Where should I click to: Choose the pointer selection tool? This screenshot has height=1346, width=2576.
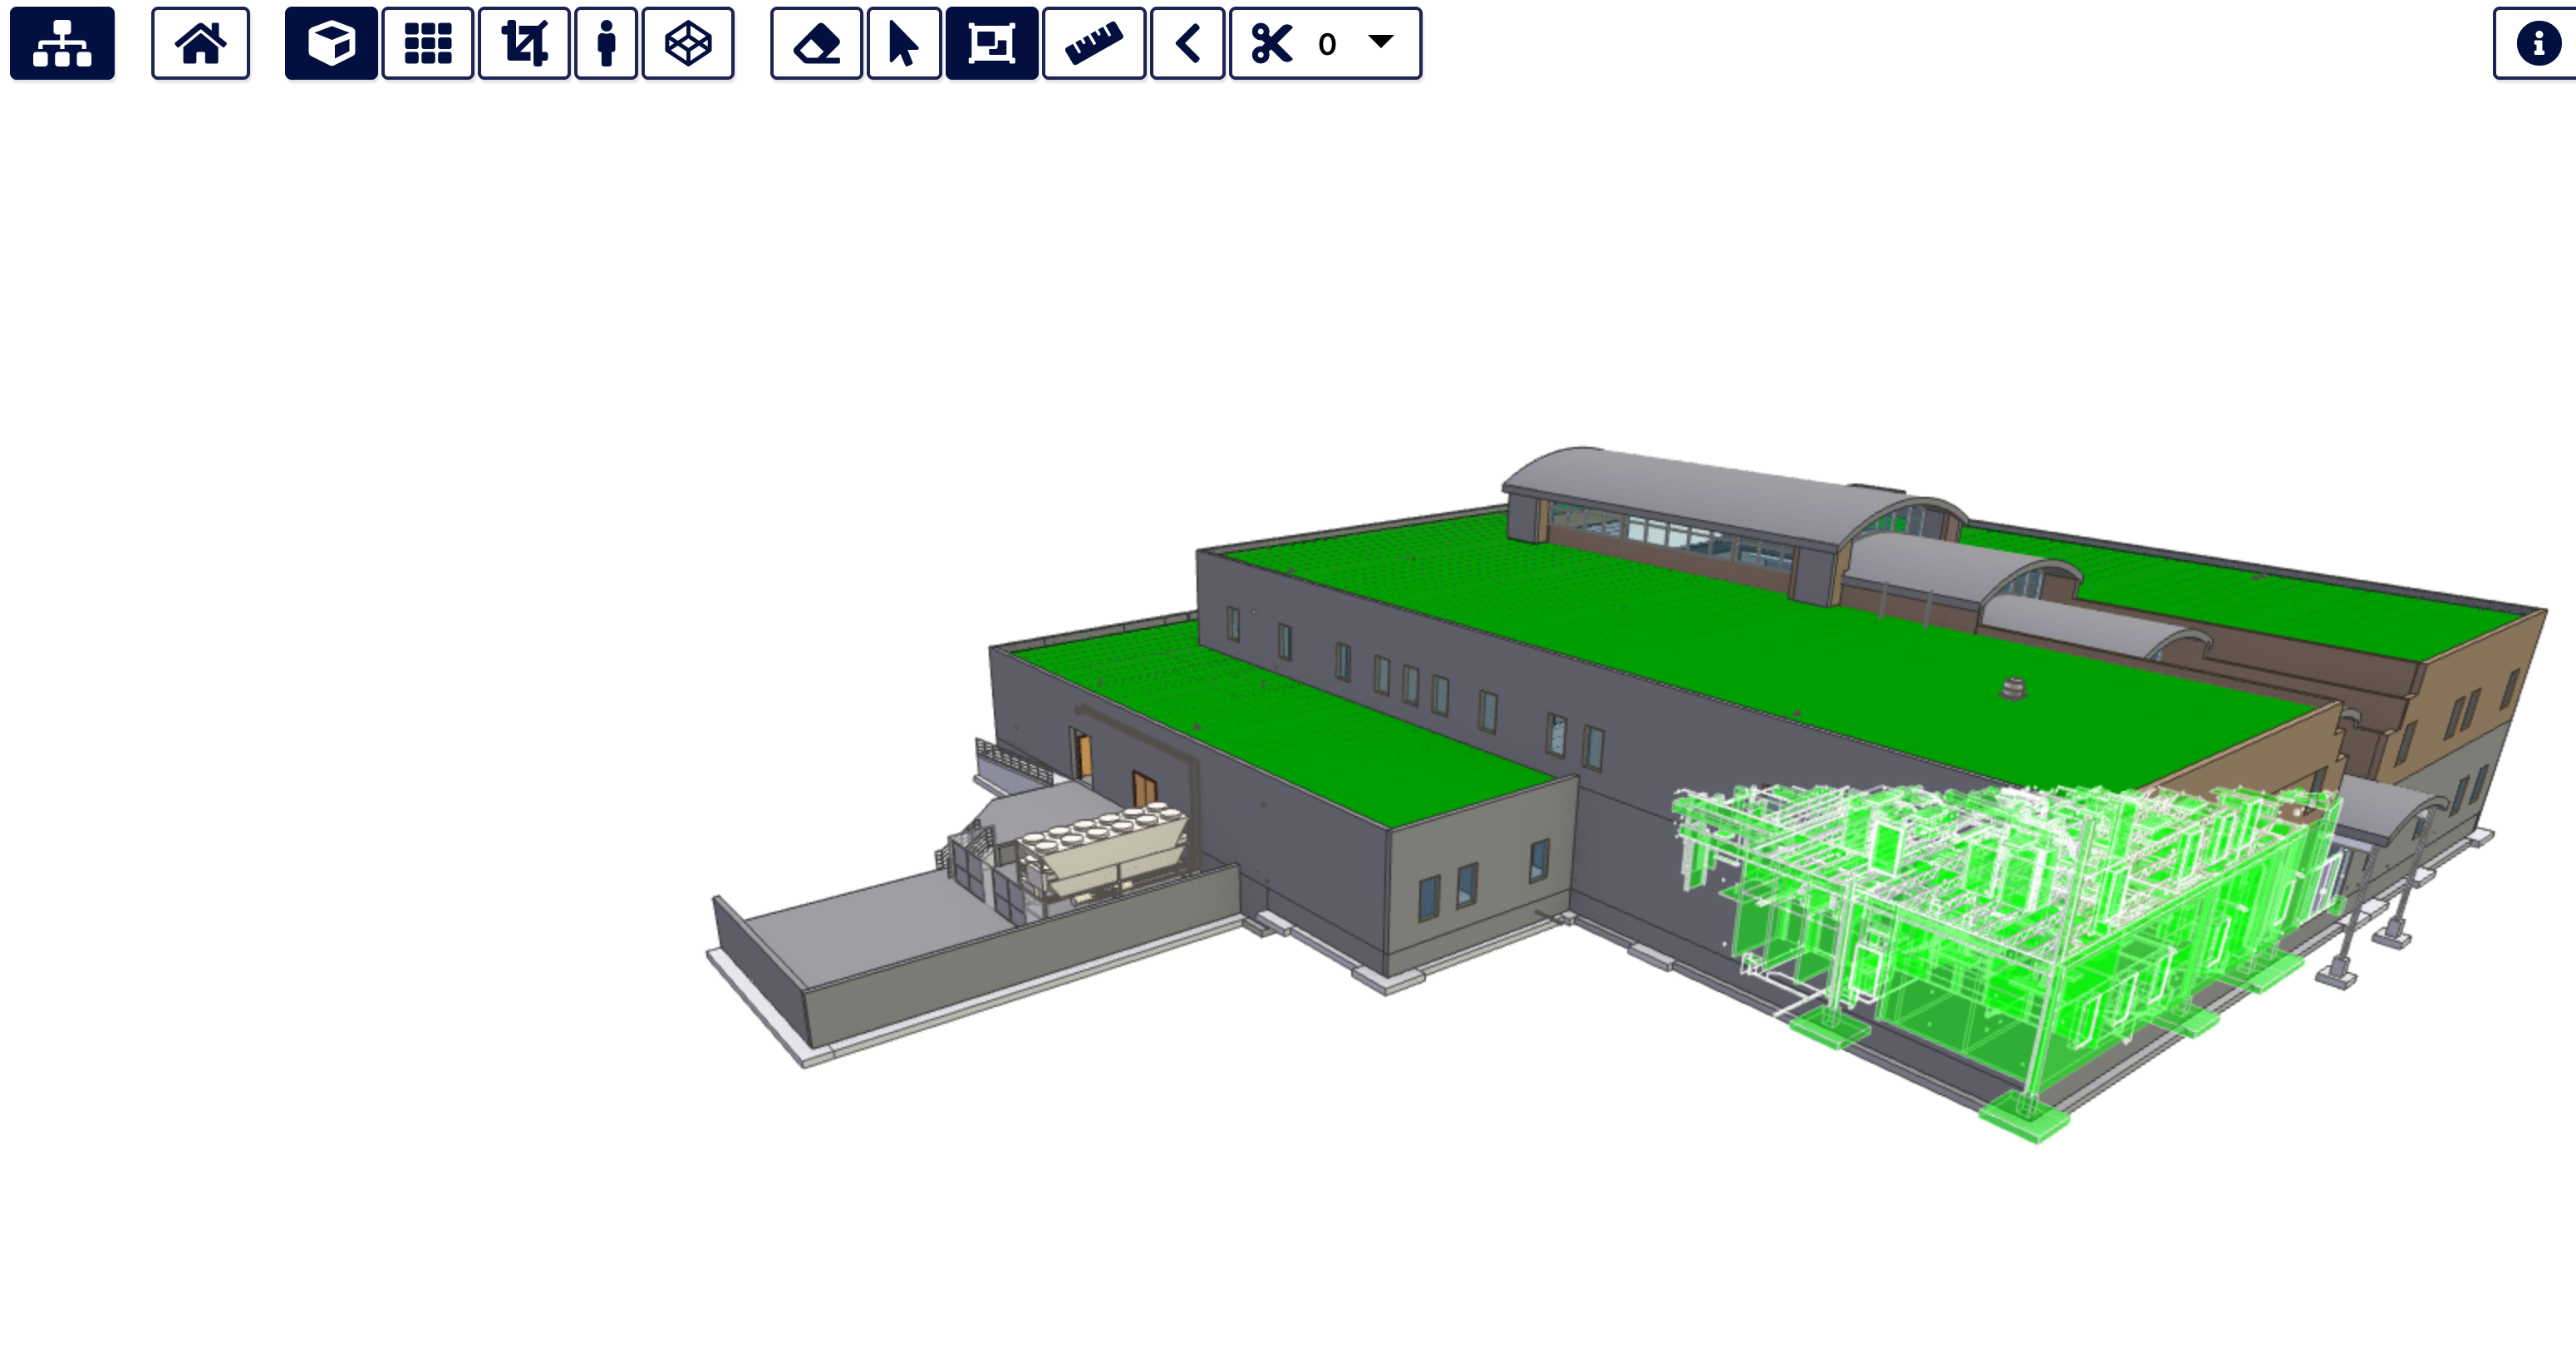pyautogui.click(x=903, y=43)
